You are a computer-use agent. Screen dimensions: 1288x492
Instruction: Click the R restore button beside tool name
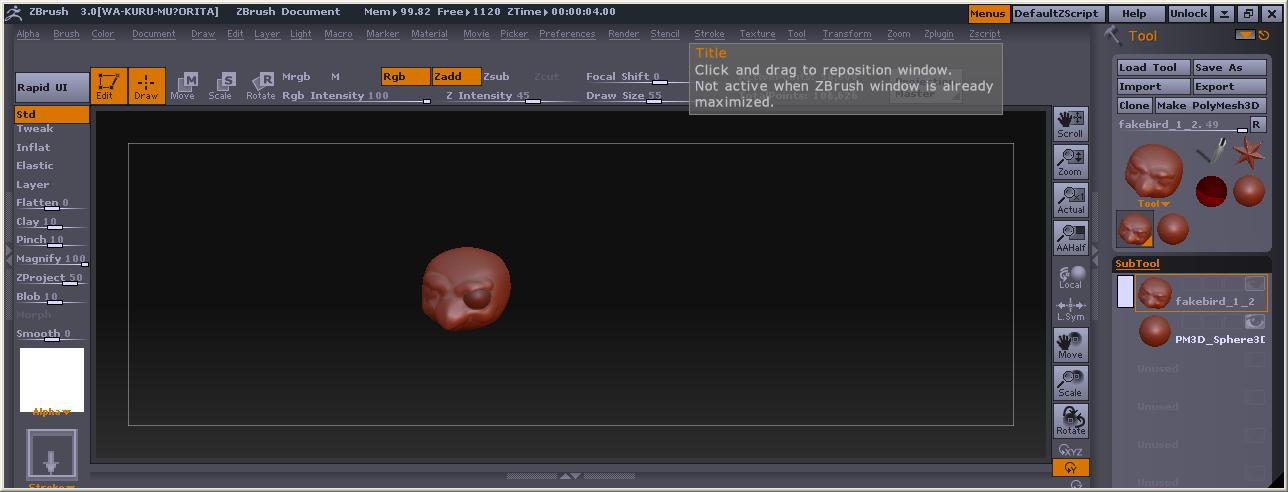click(1257, 125)
